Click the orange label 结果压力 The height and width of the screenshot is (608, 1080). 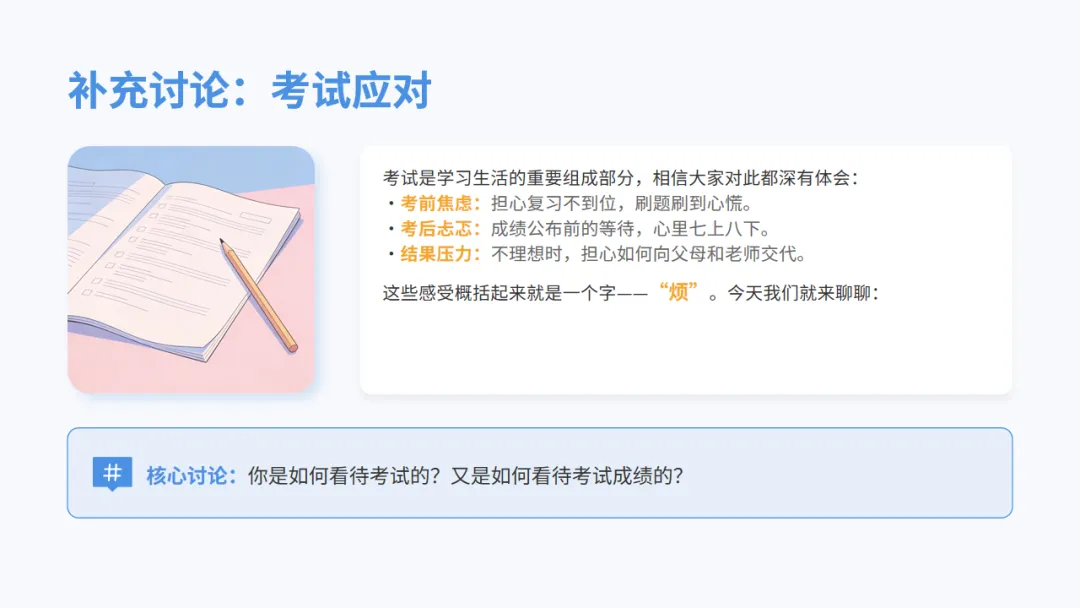pyautogui.click(x=436, y=254)
